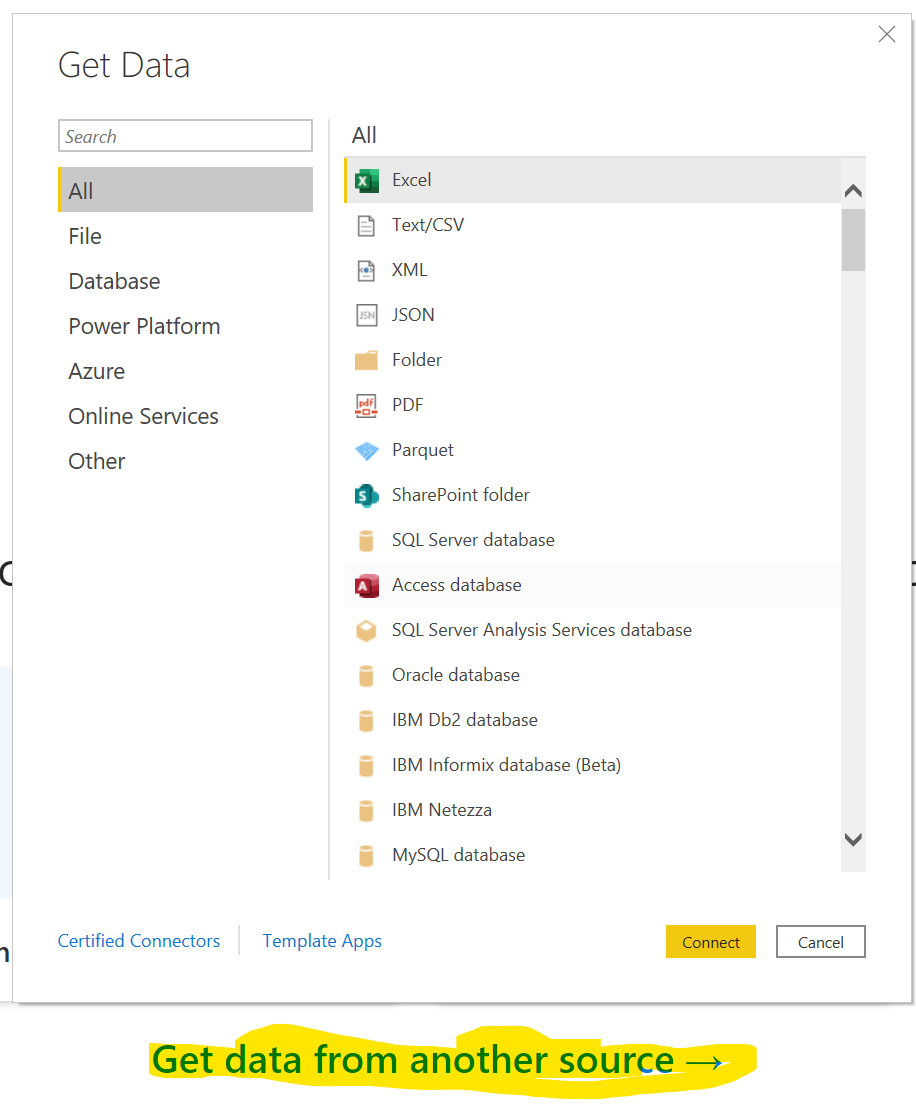Select the Access database row label
Screen dimensions: 916x1107
[x=457, y=585]
